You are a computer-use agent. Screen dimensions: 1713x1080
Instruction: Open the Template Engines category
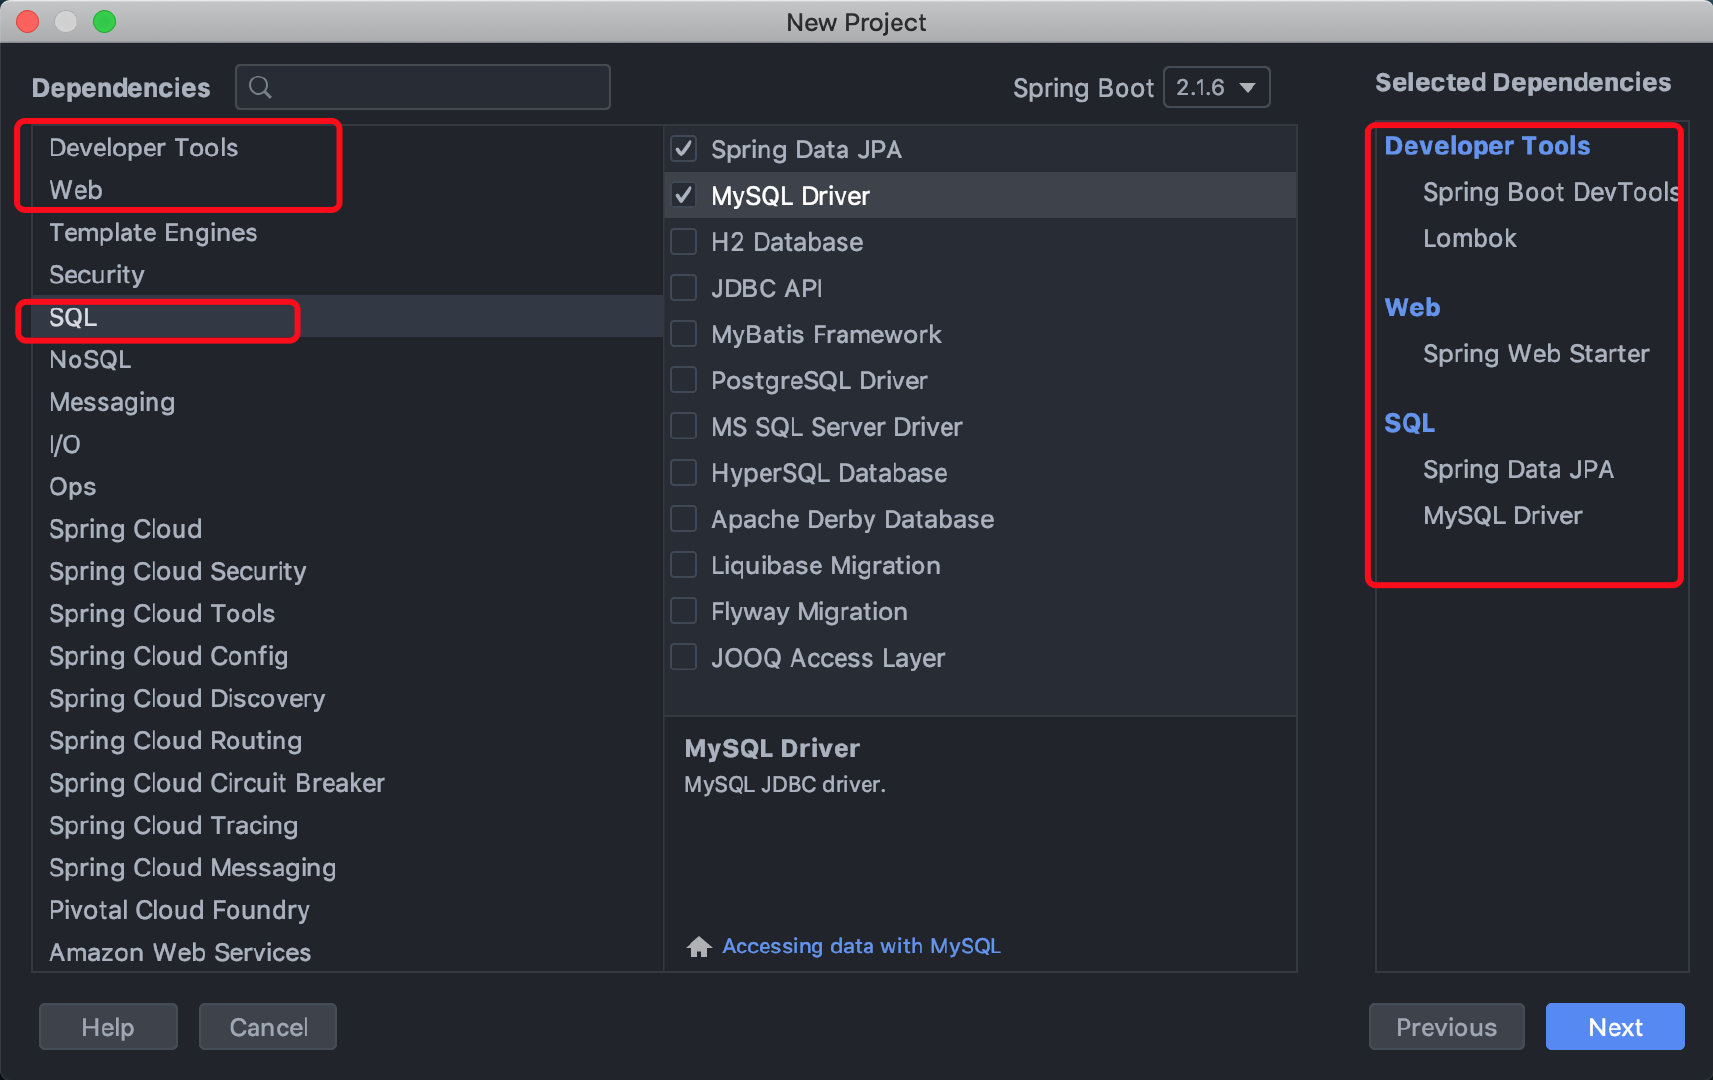(x=153, y=233)
